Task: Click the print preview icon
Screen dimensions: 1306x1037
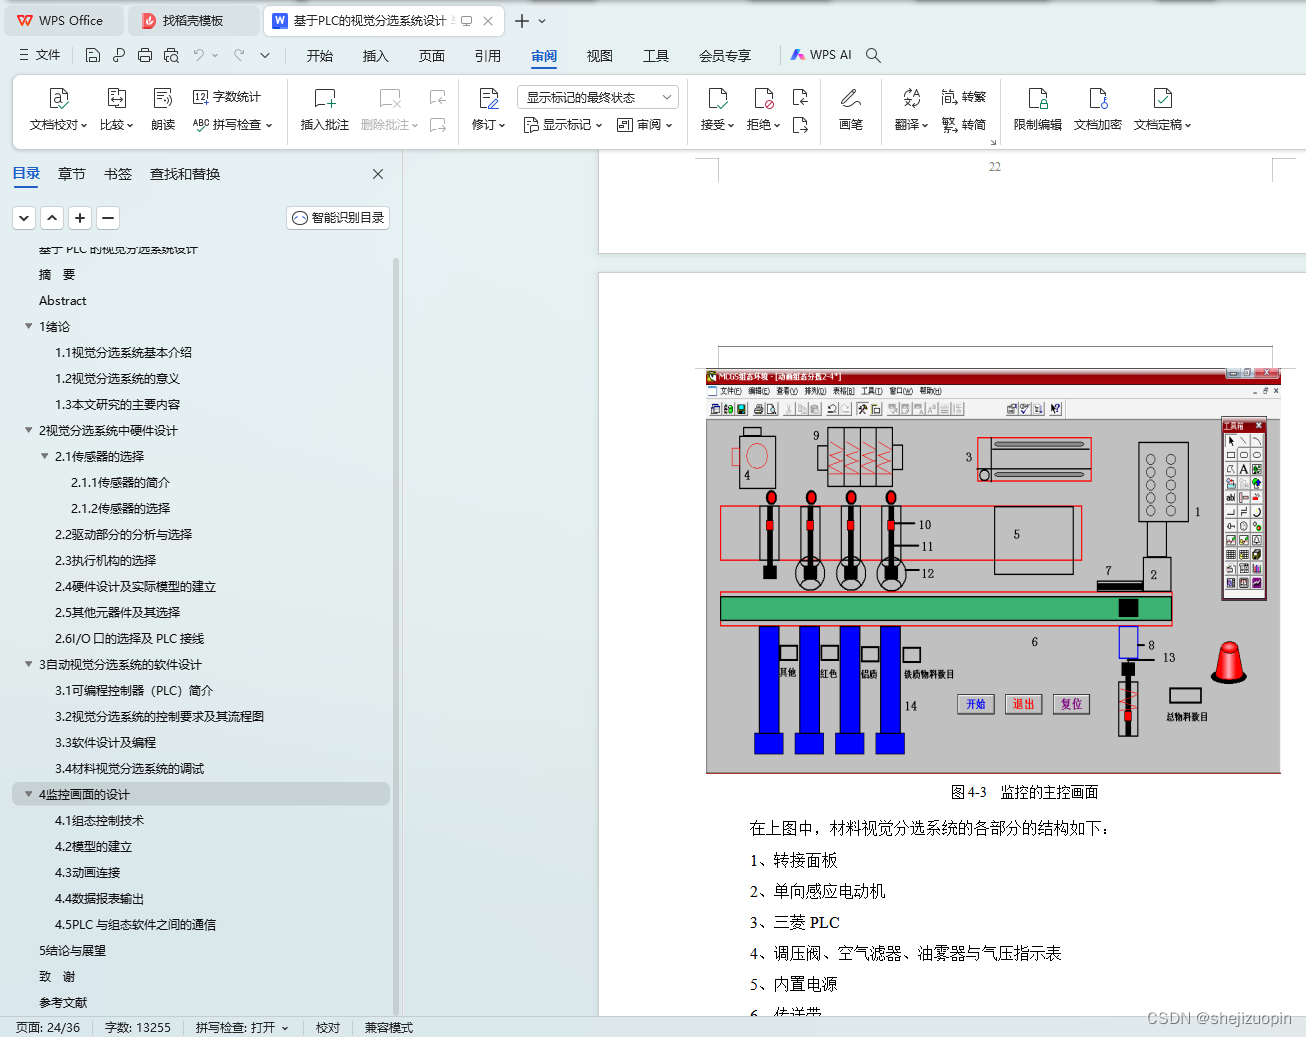Action: [171, 55]
